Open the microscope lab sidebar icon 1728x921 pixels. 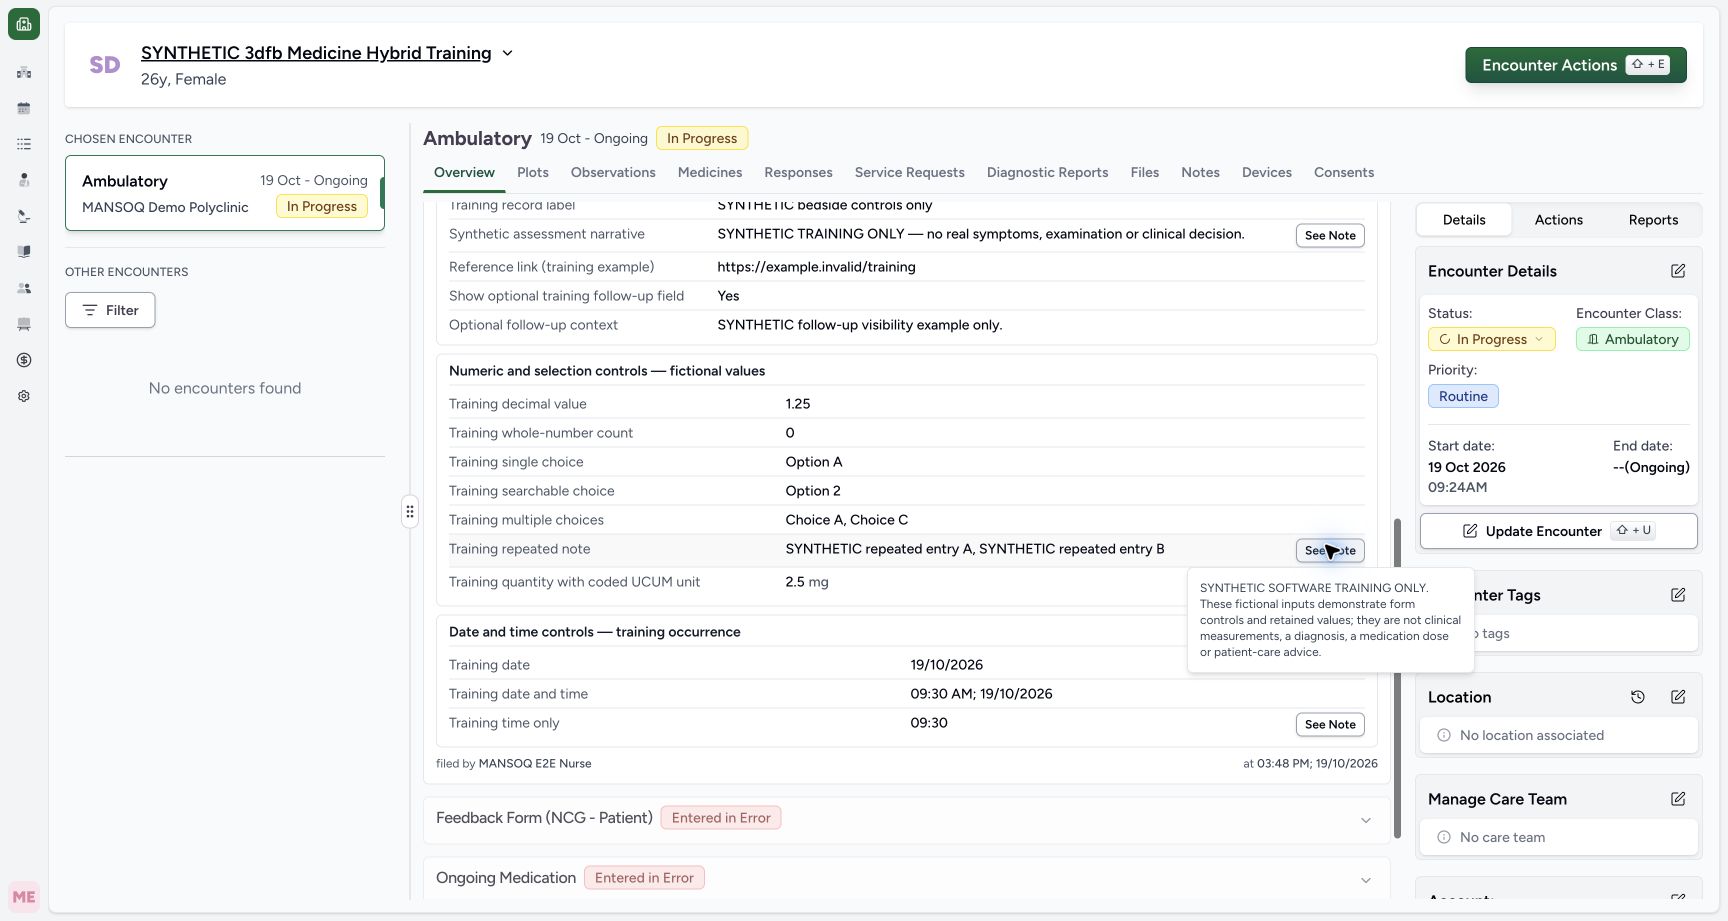(24, 216)
